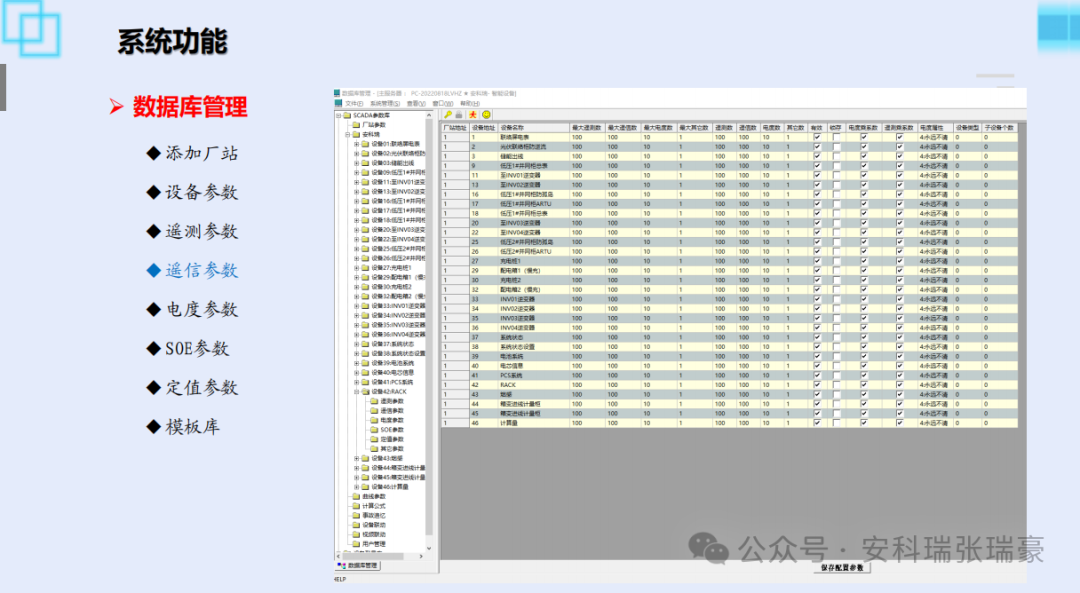1080x593 pixels.
Task: Toggle 遥测乘系数 checkbox in address 9 row
Action: 900,166
